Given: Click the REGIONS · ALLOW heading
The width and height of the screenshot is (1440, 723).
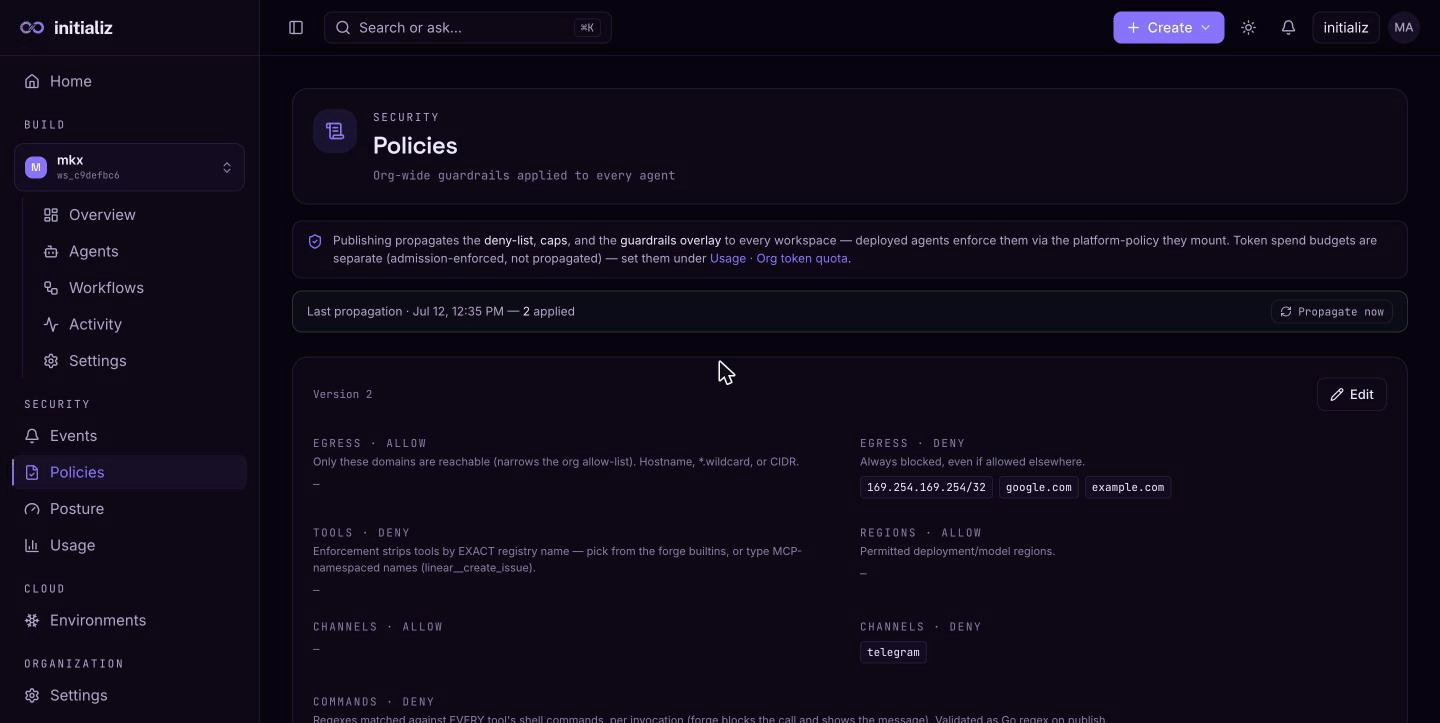Looking at the screenshot, I should (x=921, y=534).
